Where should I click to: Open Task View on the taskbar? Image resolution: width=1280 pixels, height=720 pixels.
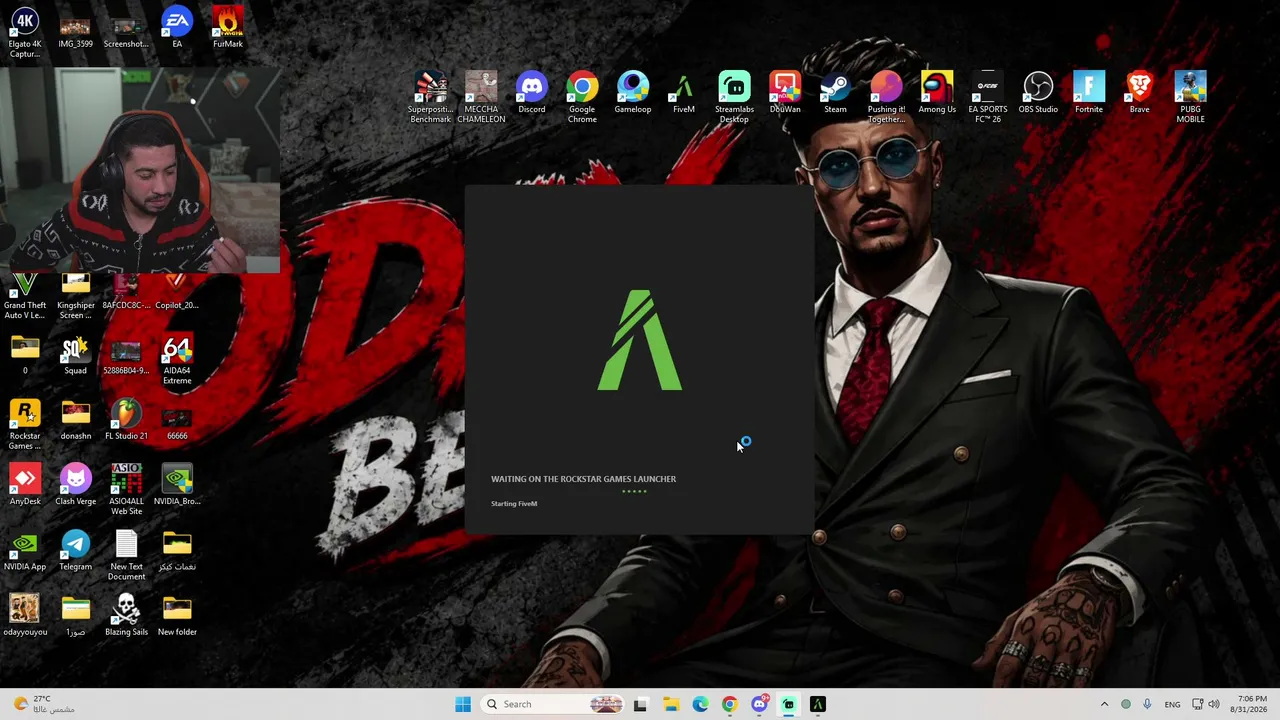click(640, 704)
